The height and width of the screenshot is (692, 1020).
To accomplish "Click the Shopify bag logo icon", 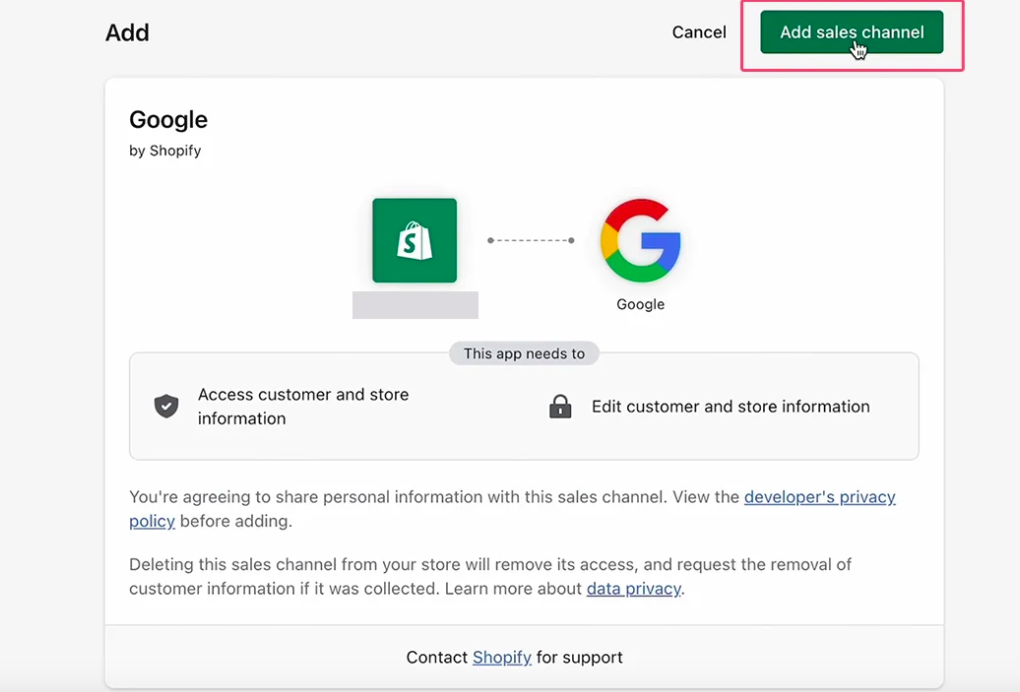I will (x=414, y=241).
